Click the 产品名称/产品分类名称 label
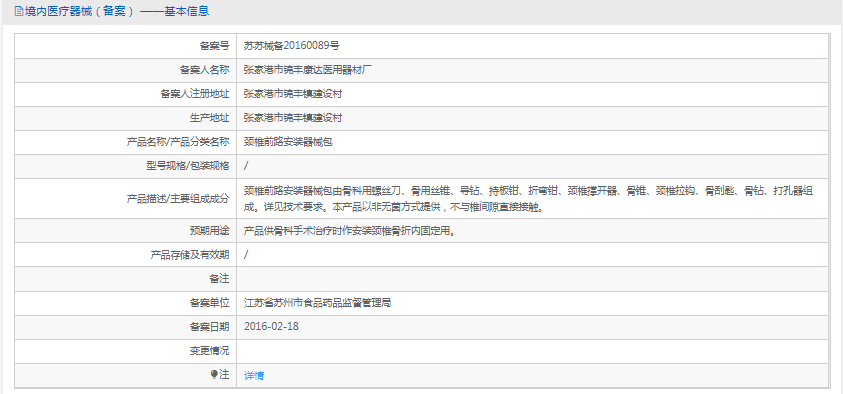 coord(178,142)
